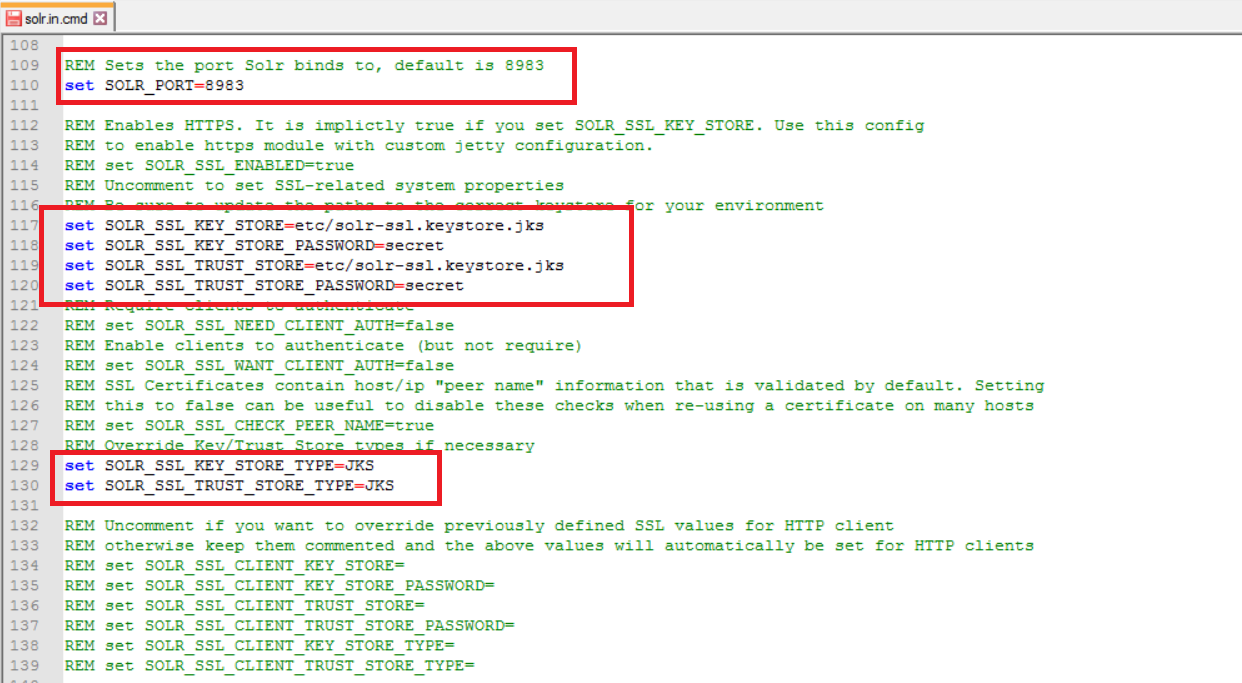Click 'REM set SOLR_SSL_CHECK_PEER_NAME=true' line
Image resolution: width=1242 pixels, height=683 pixels.
[250, 425]
